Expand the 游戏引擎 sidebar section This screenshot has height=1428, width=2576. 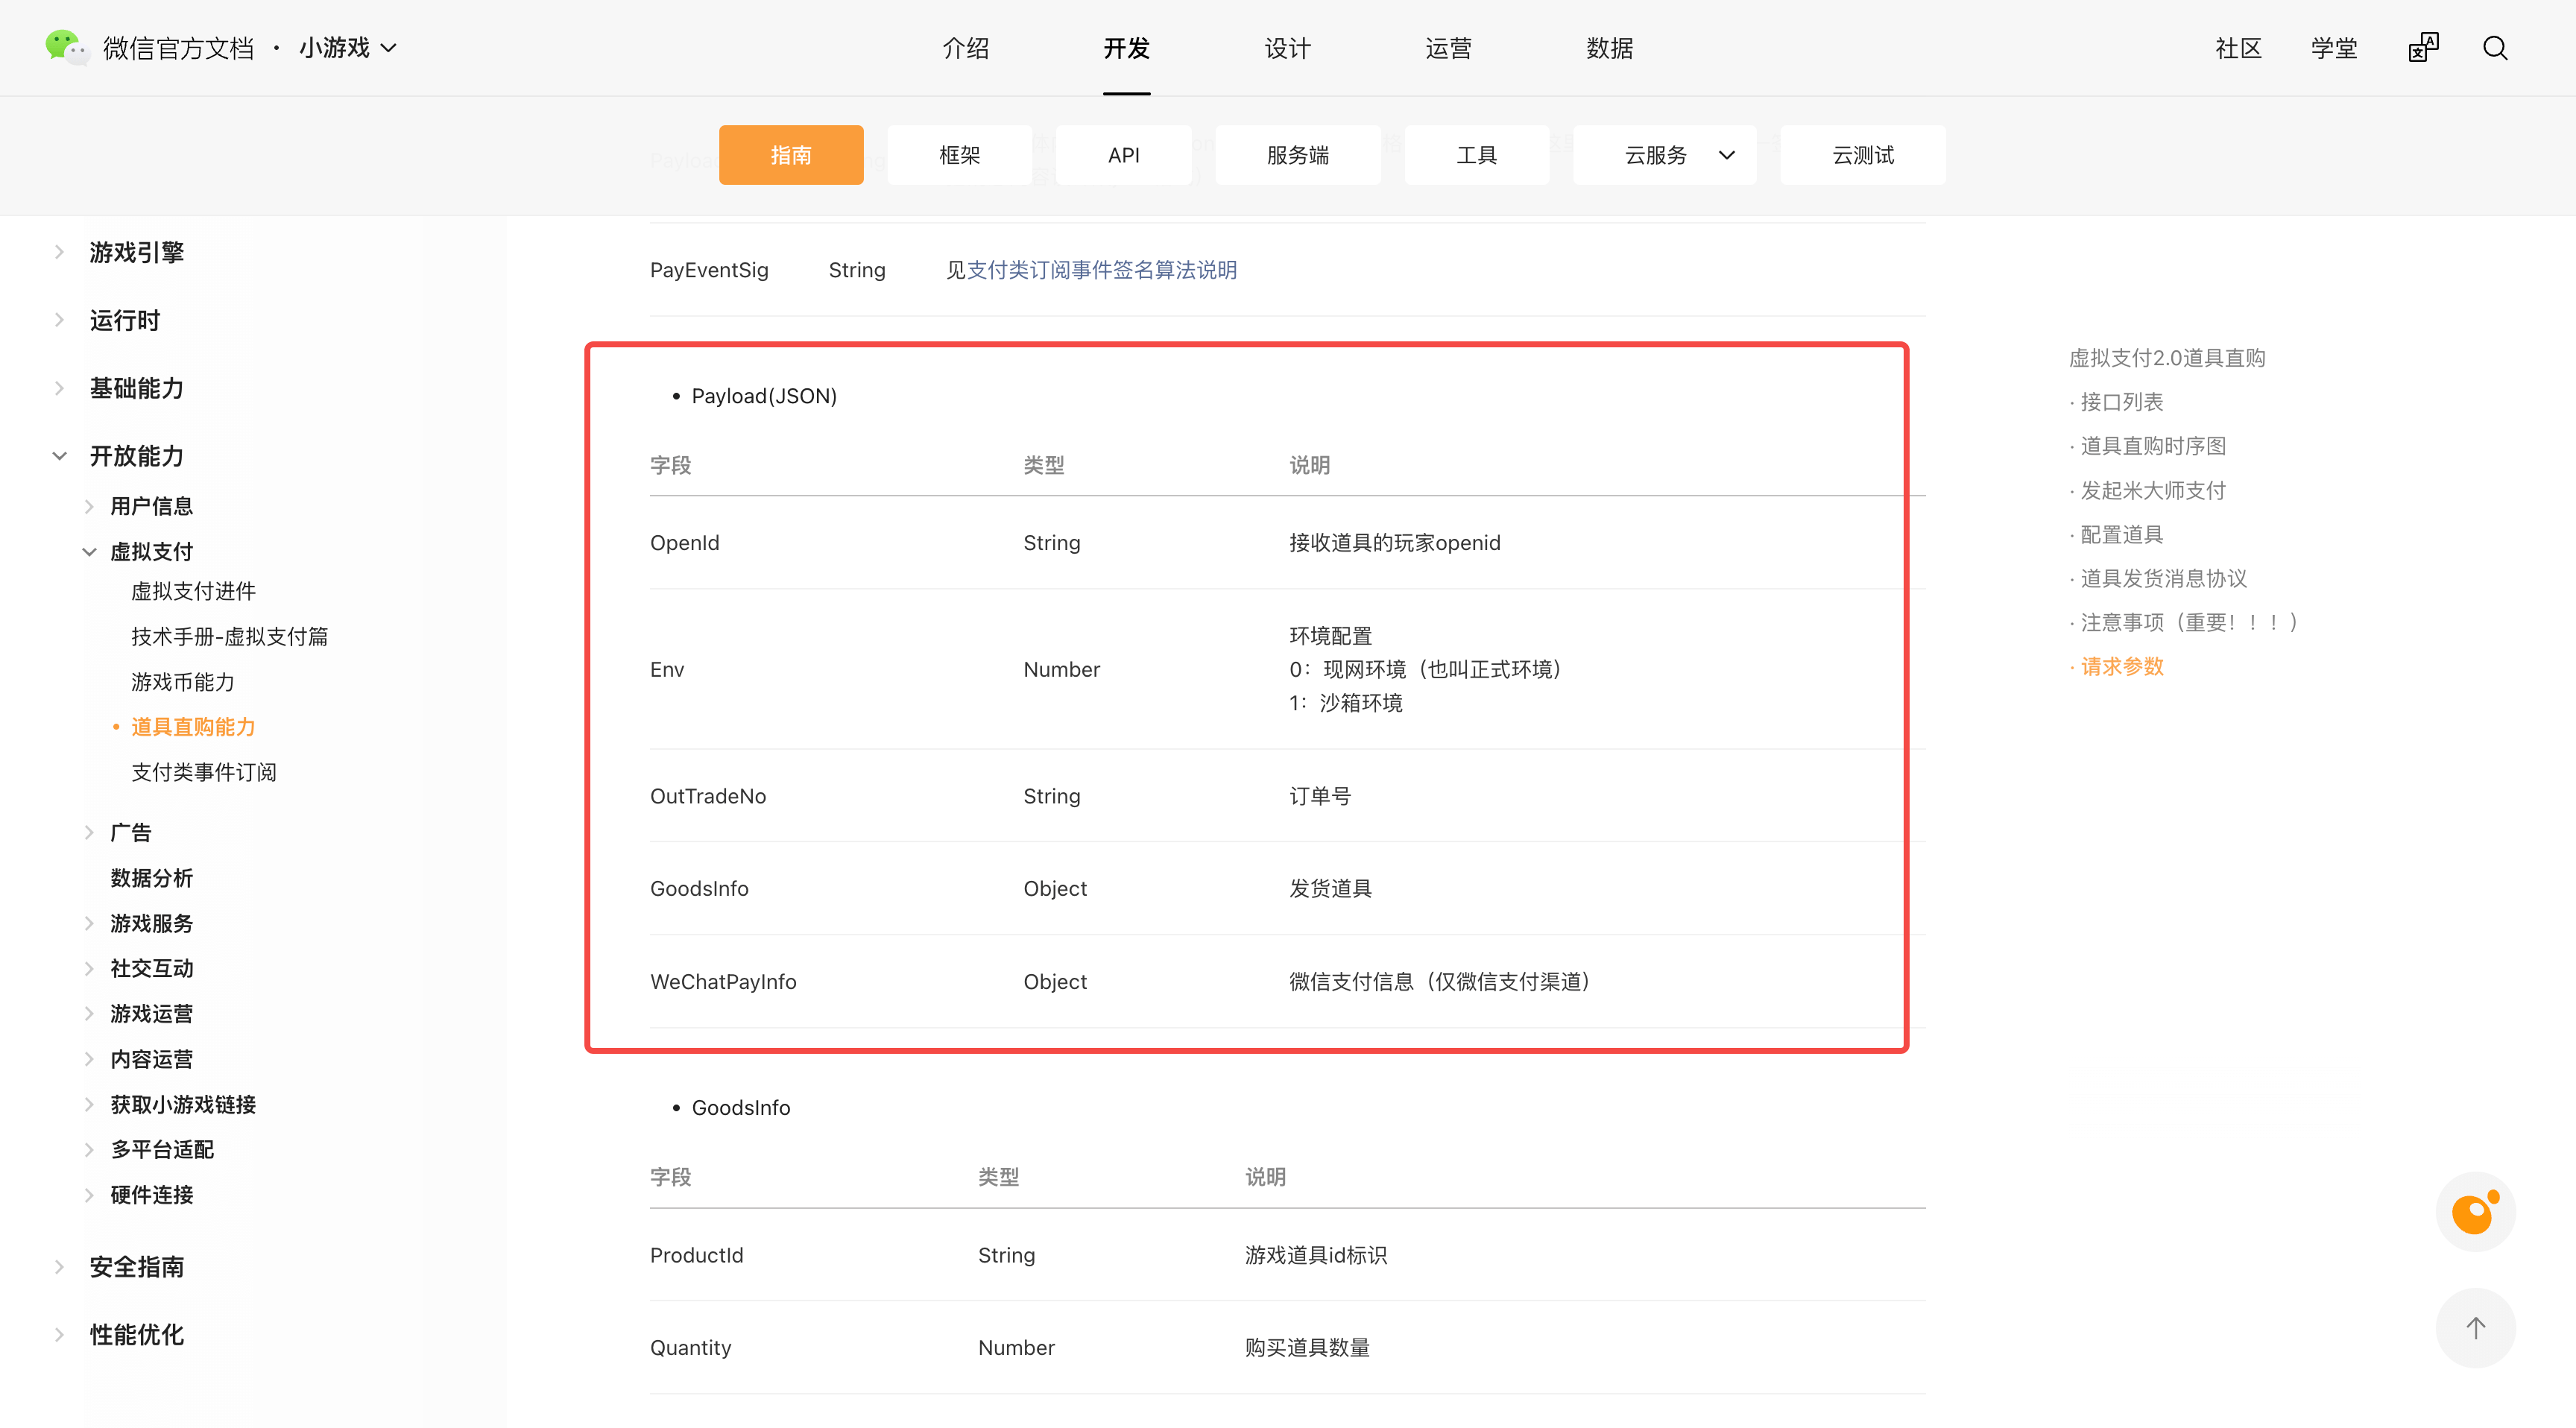60,253
